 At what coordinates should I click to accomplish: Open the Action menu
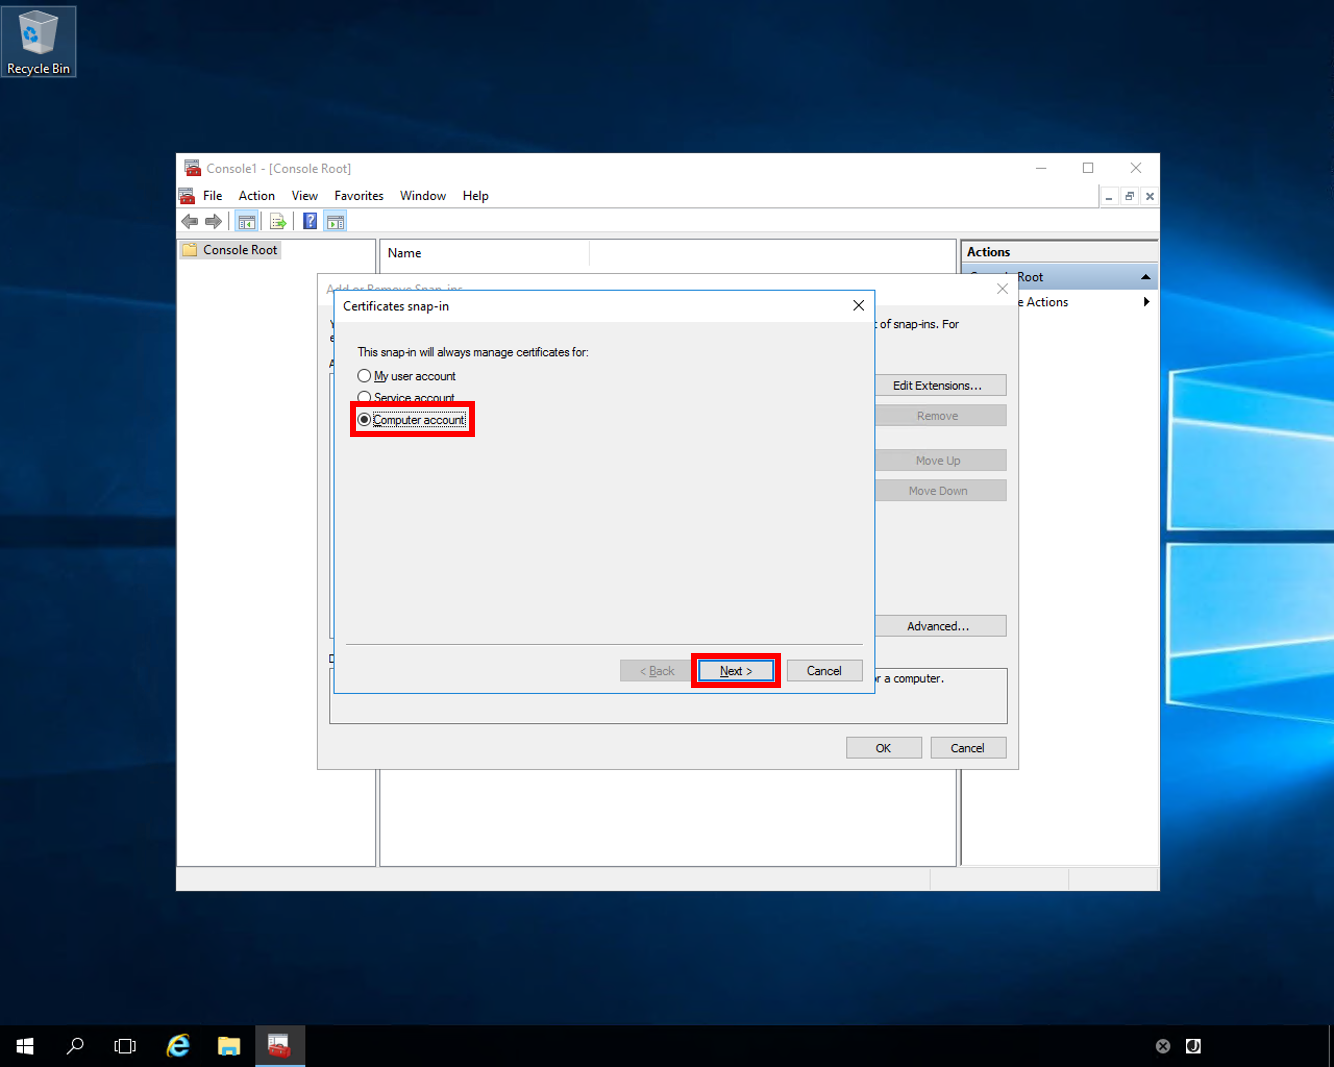(257, 195)
